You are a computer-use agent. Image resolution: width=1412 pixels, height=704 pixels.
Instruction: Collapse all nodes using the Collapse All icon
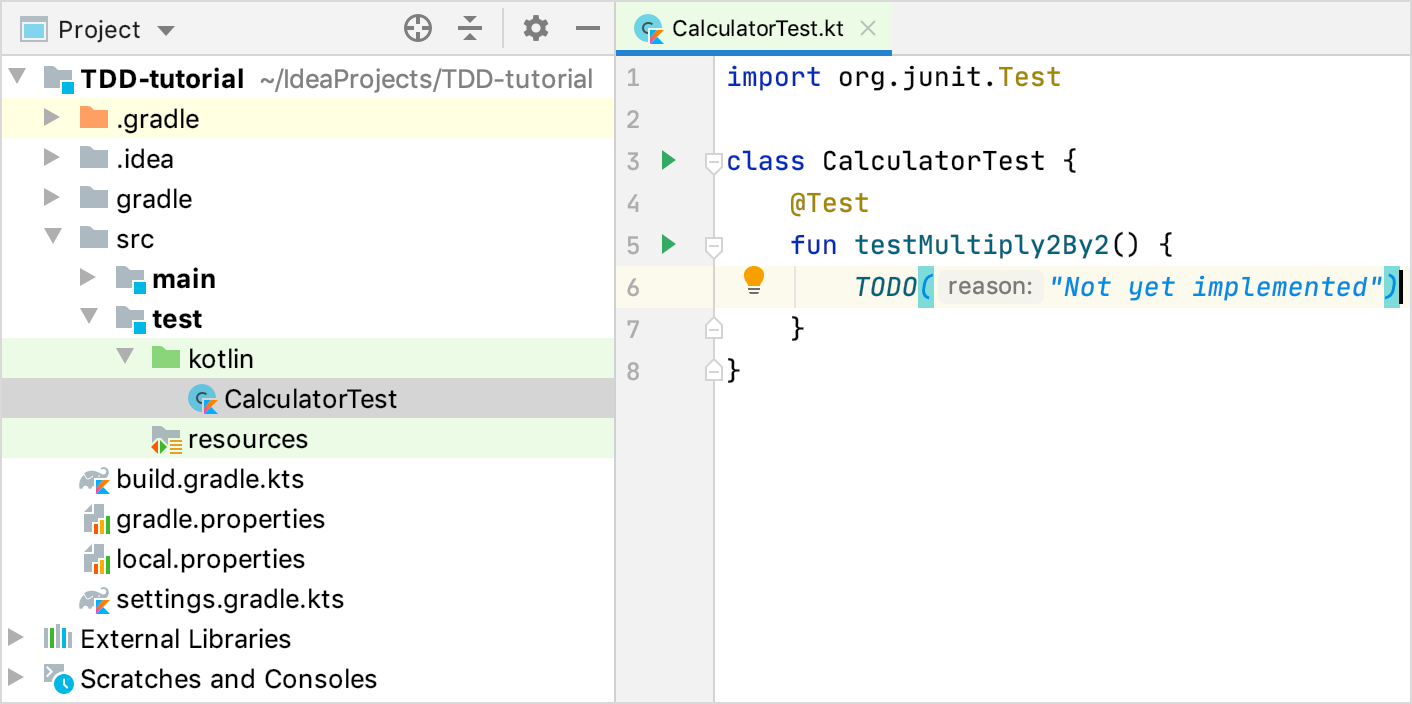(x=470, y=28)
